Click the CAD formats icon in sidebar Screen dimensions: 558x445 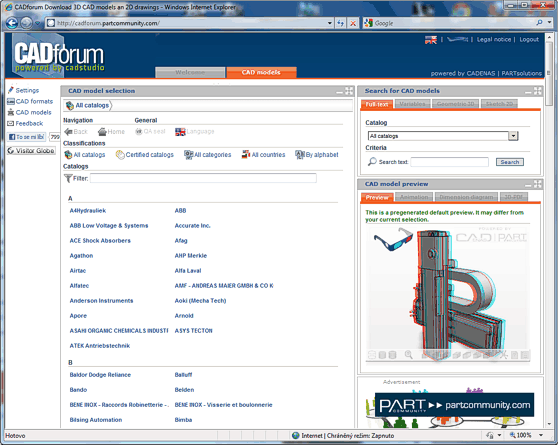(11, 101)
